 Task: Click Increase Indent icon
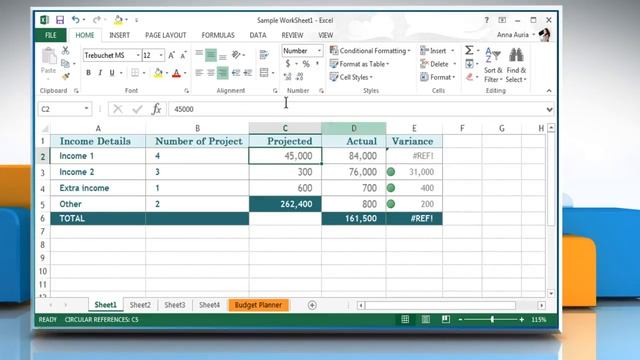click(x=248, y=73)
